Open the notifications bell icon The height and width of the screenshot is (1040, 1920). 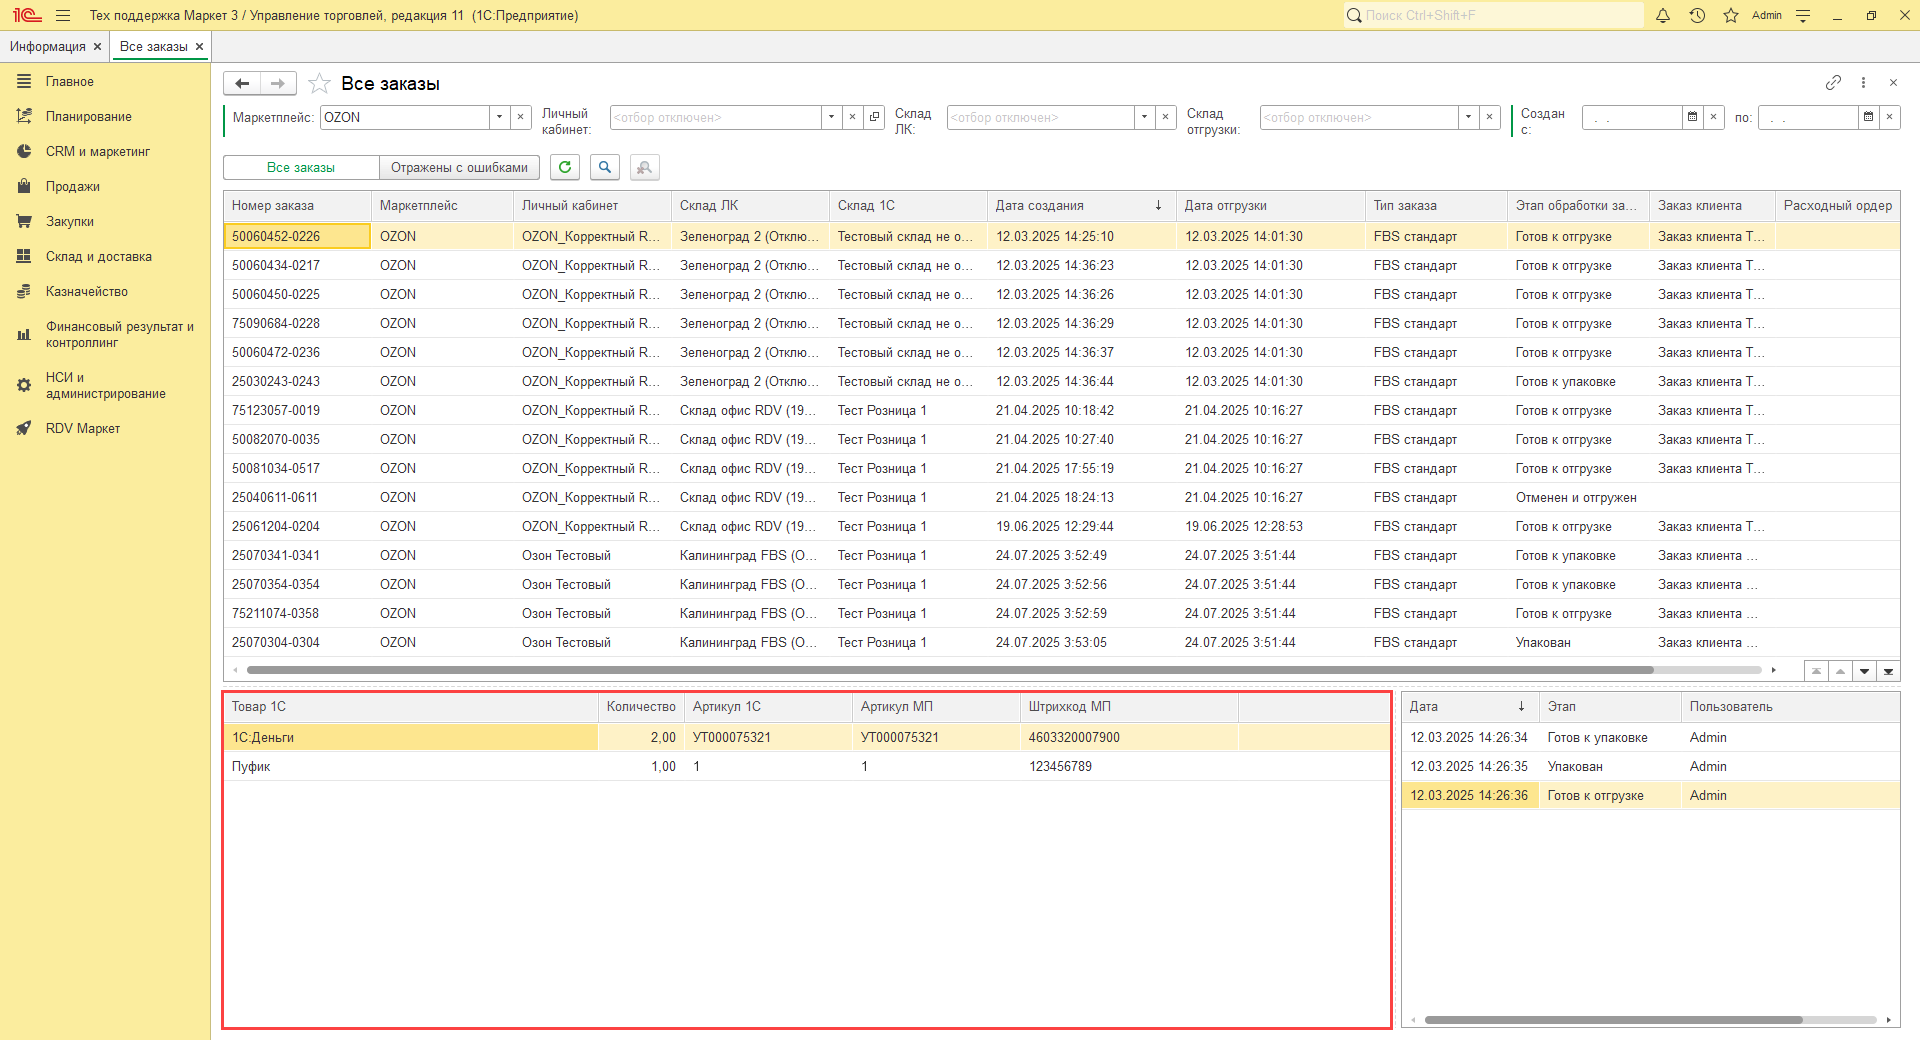[x=1663, y=16]
